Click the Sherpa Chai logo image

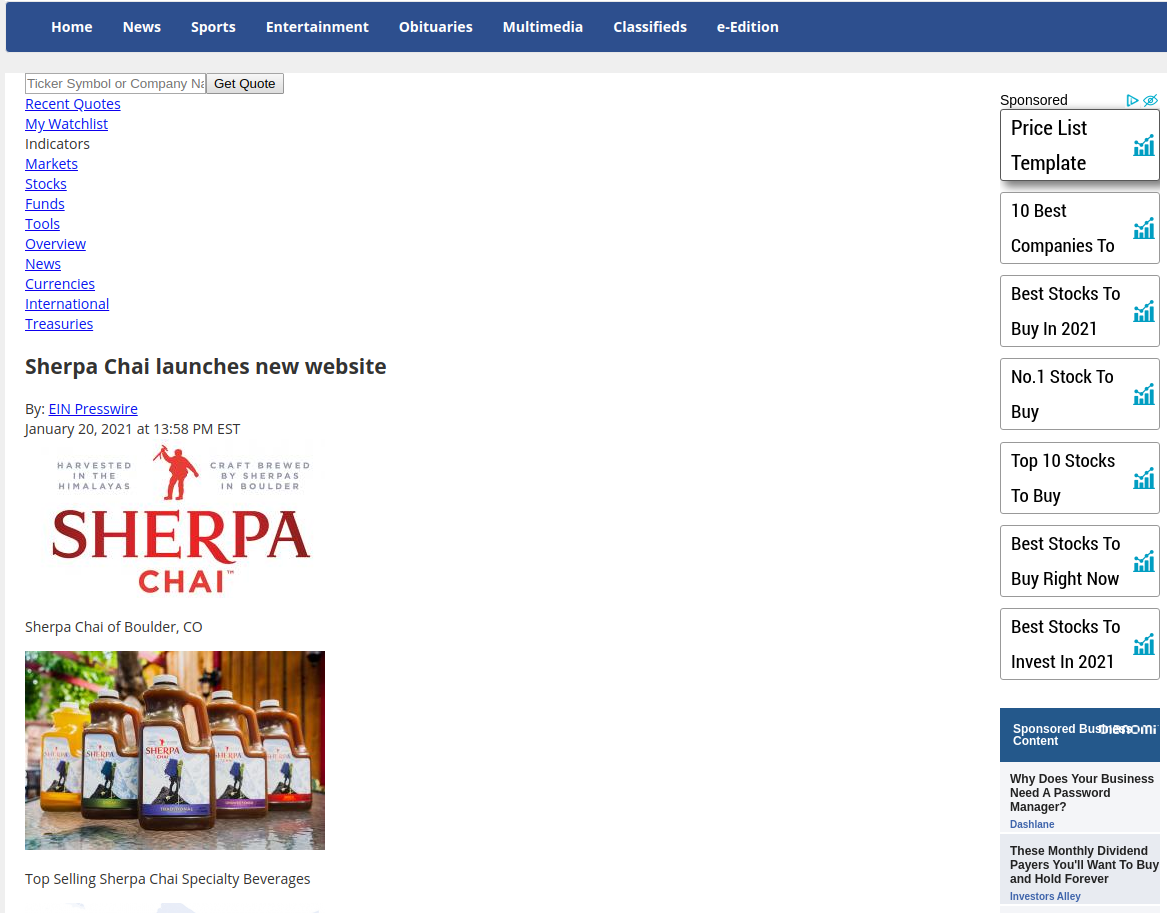point(181,521)
